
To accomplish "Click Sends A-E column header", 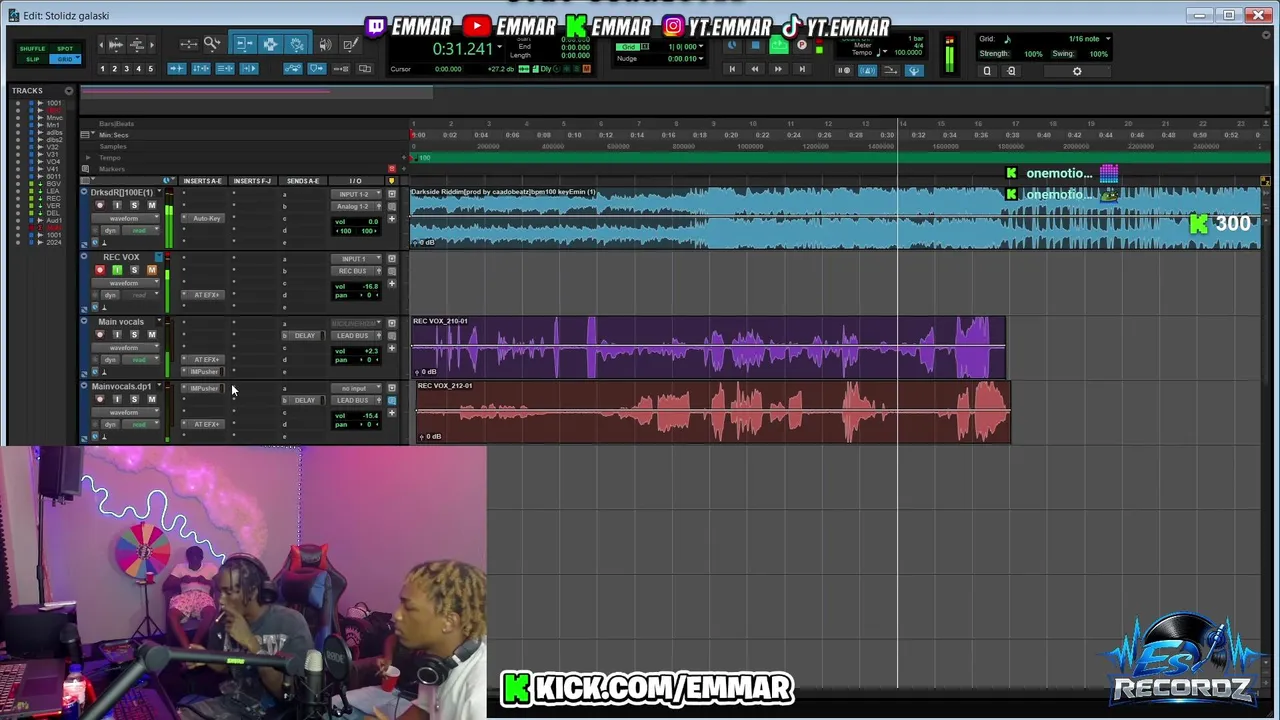I will click(302, 181).
